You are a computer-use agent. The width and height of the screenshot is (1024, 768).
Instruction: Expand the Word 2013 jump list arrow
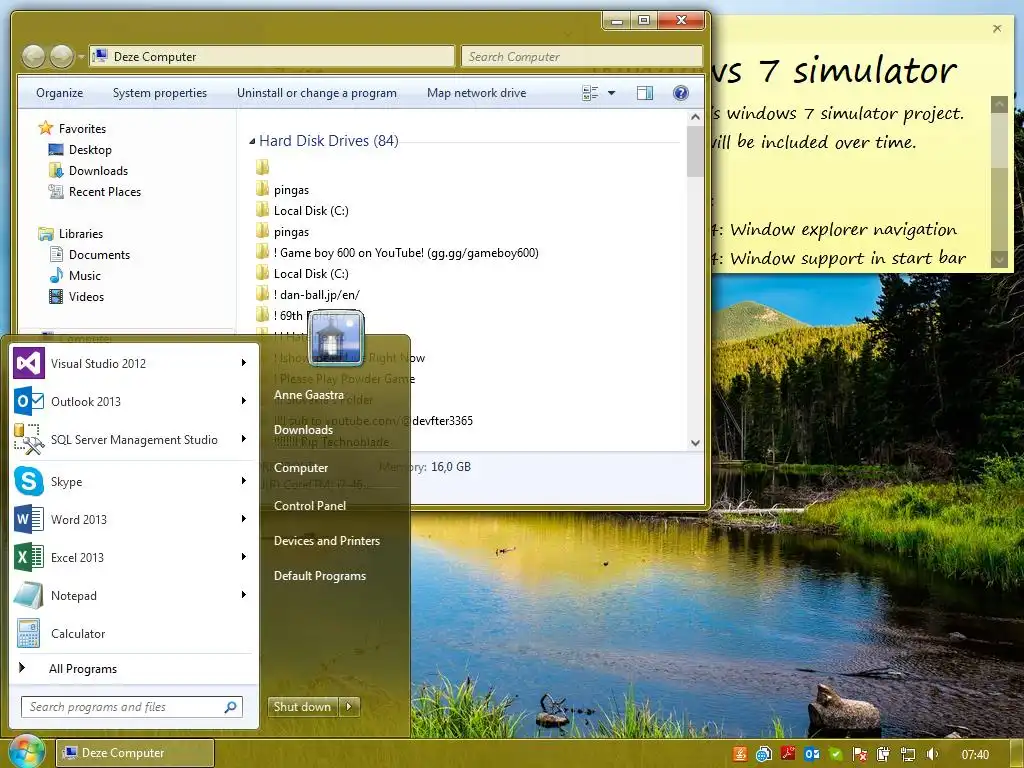coord(244,519)
